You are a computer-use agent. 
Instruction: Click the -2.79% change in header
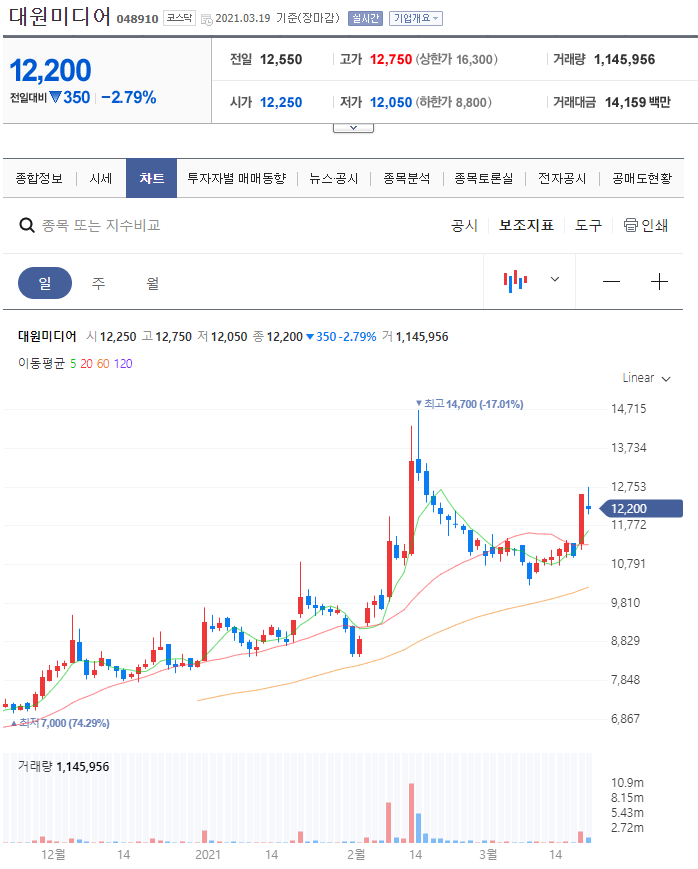click(129, 98)
